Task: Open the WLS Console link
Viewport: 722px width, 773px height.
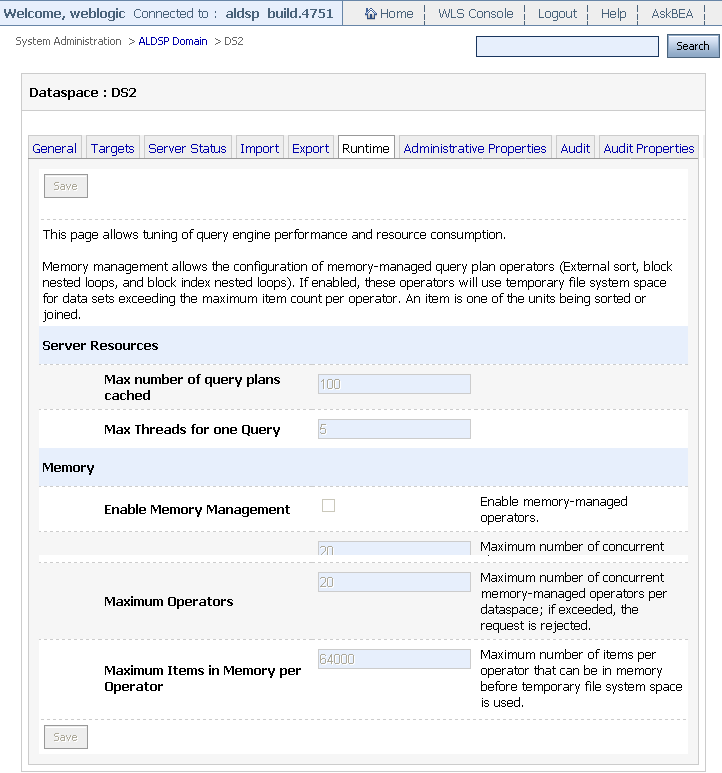Action: coord(476,14)
